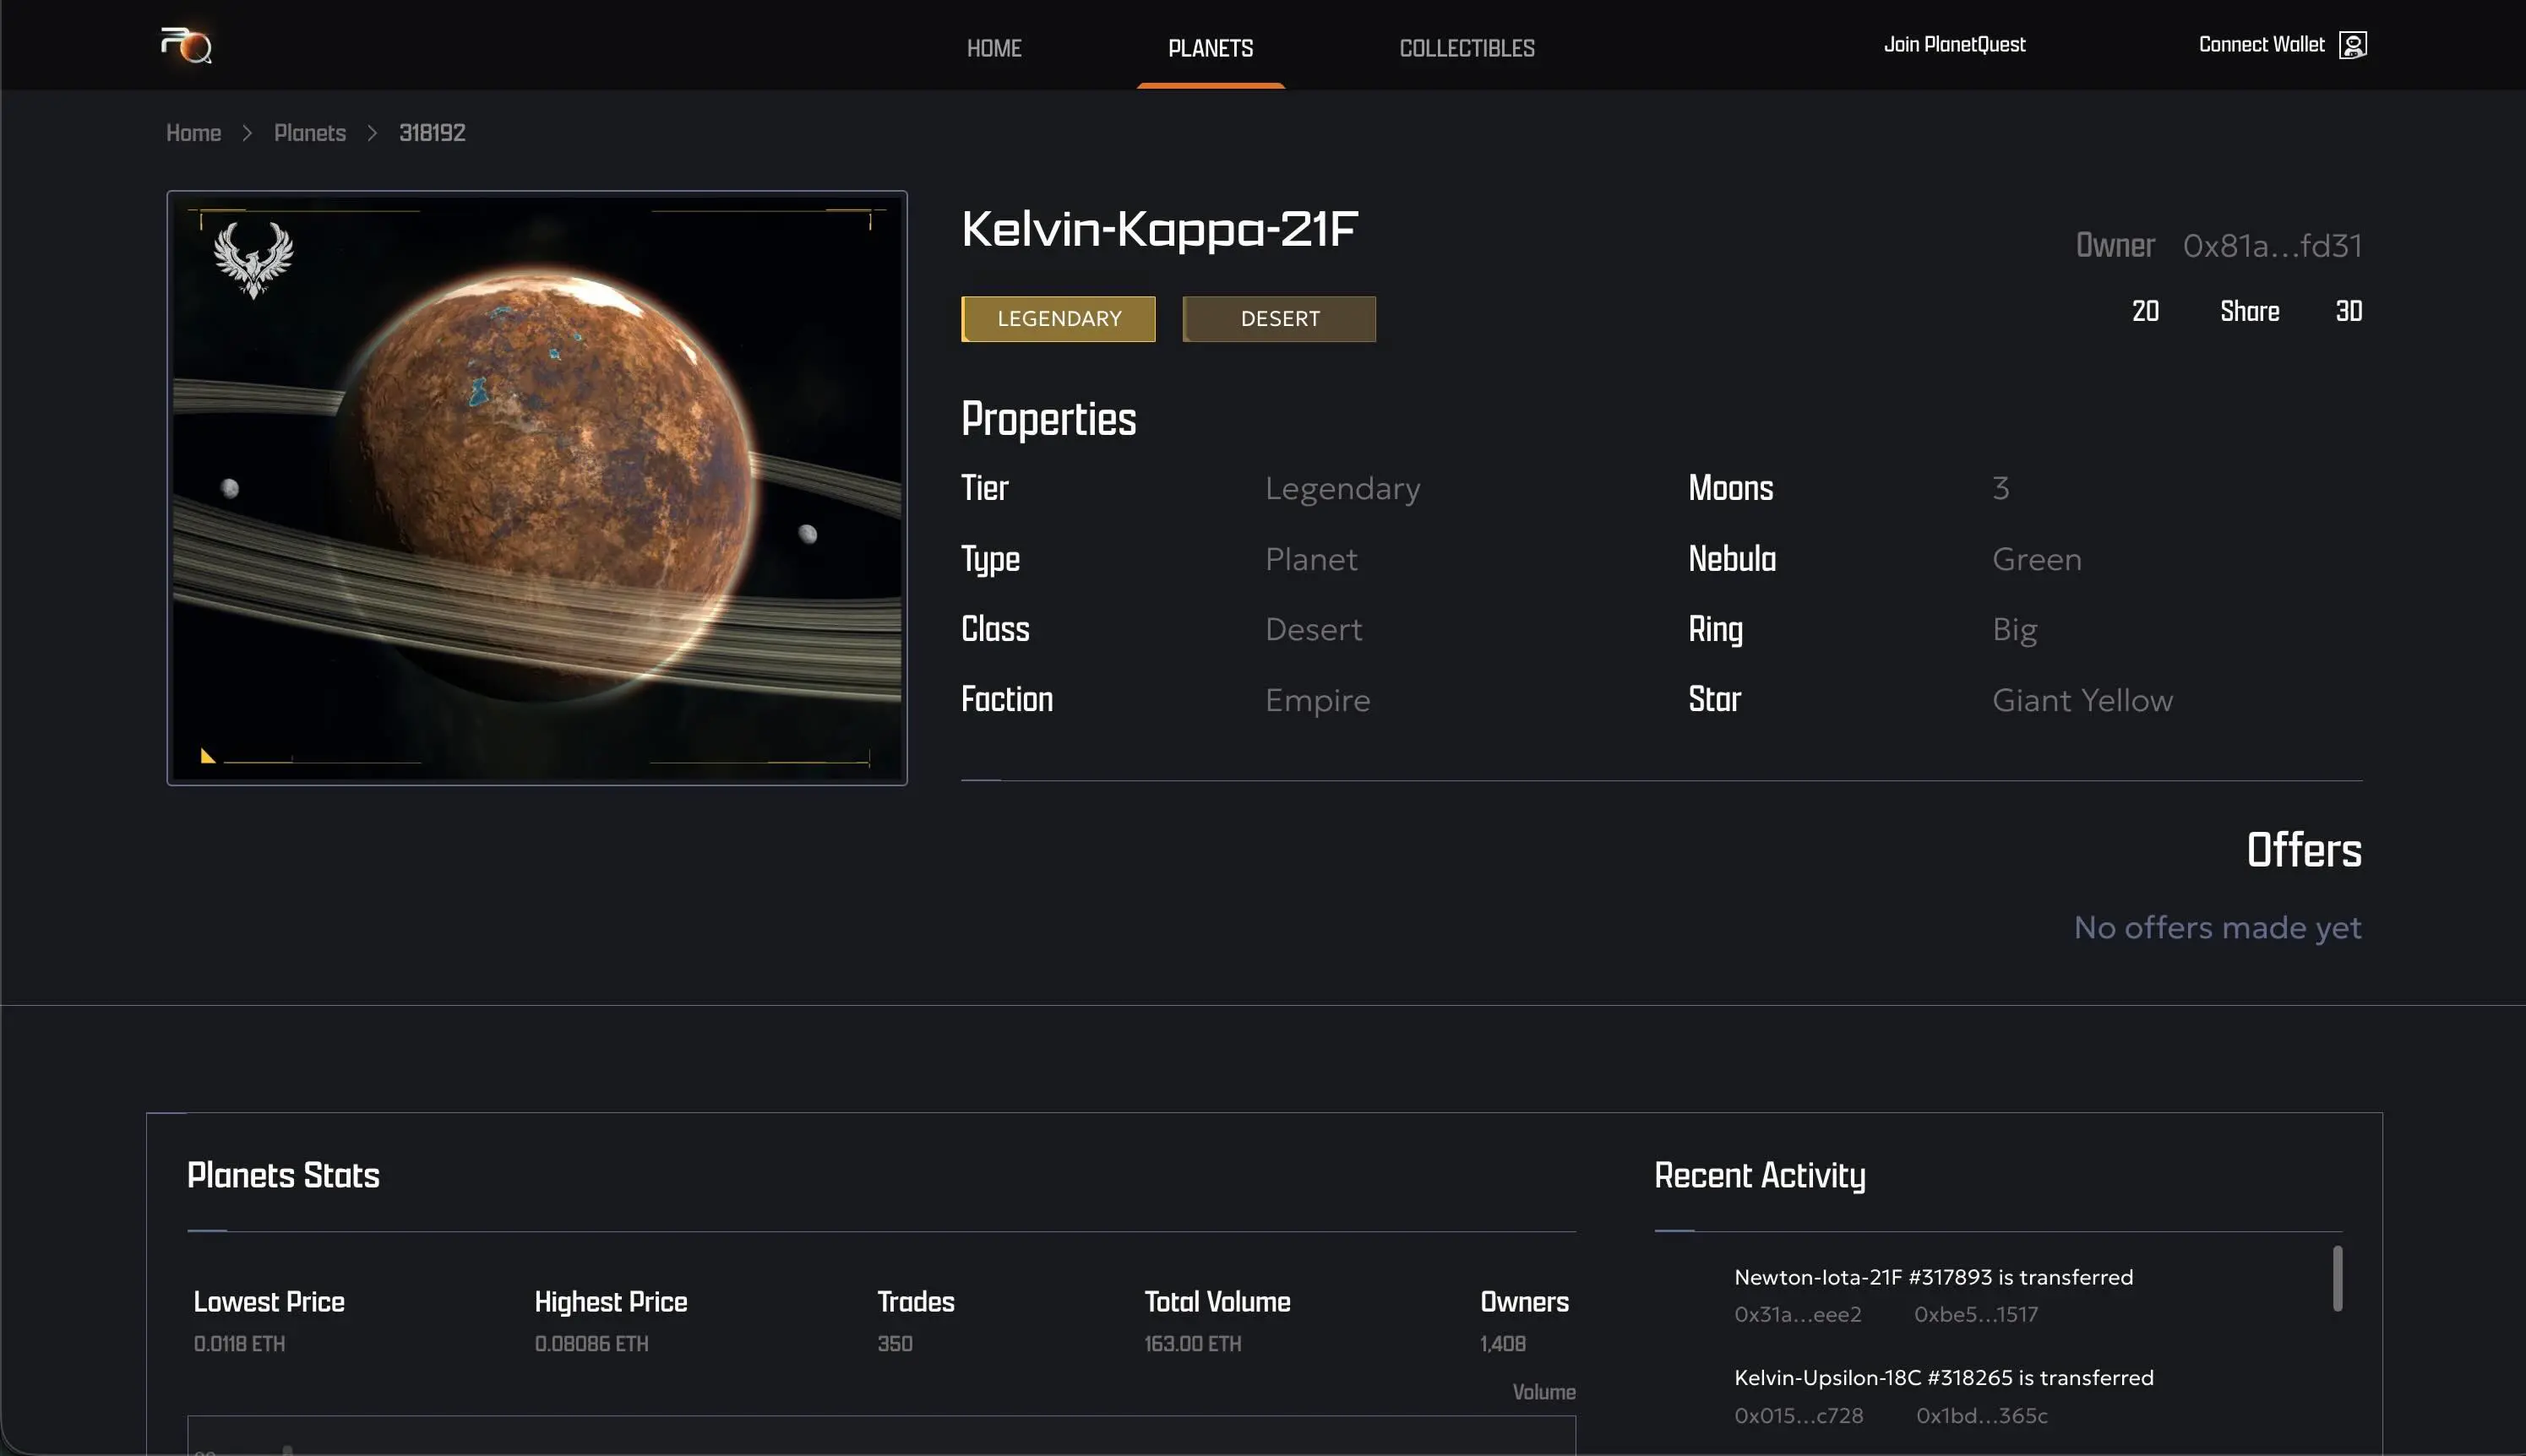Screen dimensions: 2526x1456
Task: Click the Recent Activity heading
Action: (x=1759, y=1176)
